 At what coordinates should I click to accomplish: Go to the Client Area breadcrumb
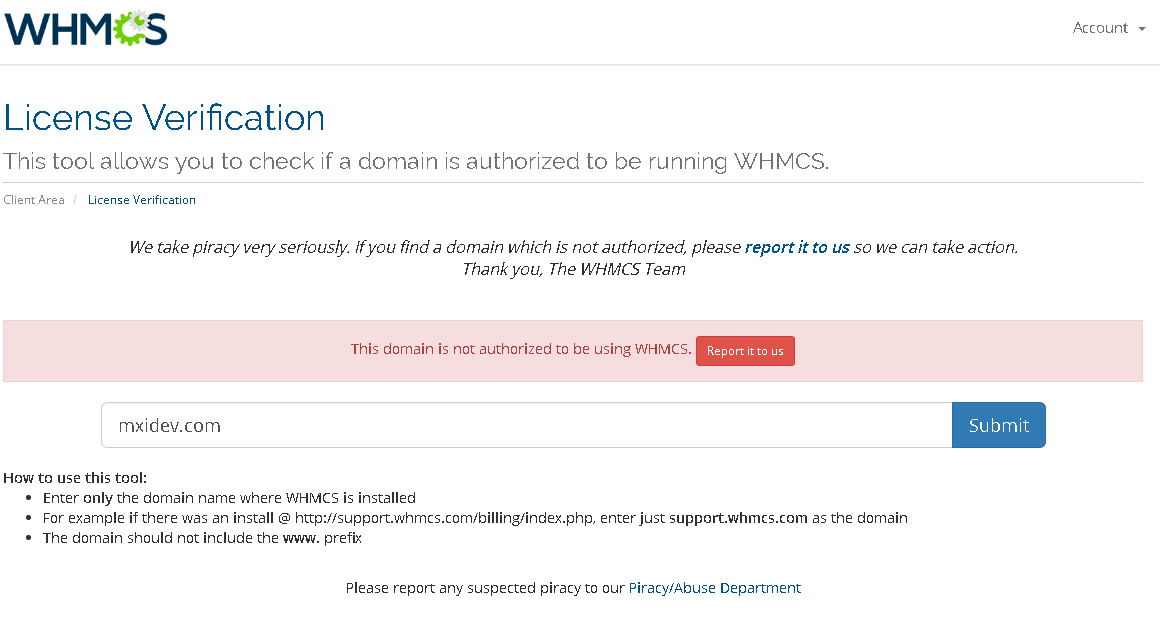pyautogui.click(x=34, y=200)
